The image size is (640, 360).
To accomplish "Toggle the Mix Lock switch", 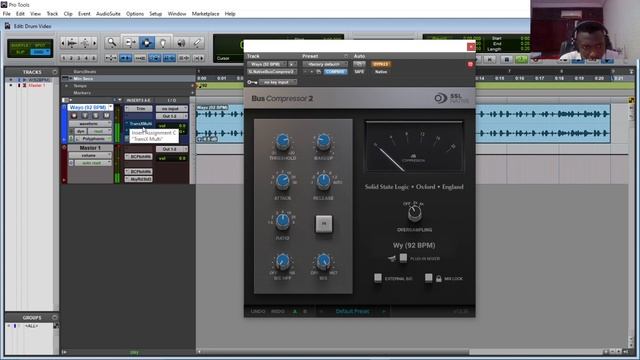I will pos(428,278).
